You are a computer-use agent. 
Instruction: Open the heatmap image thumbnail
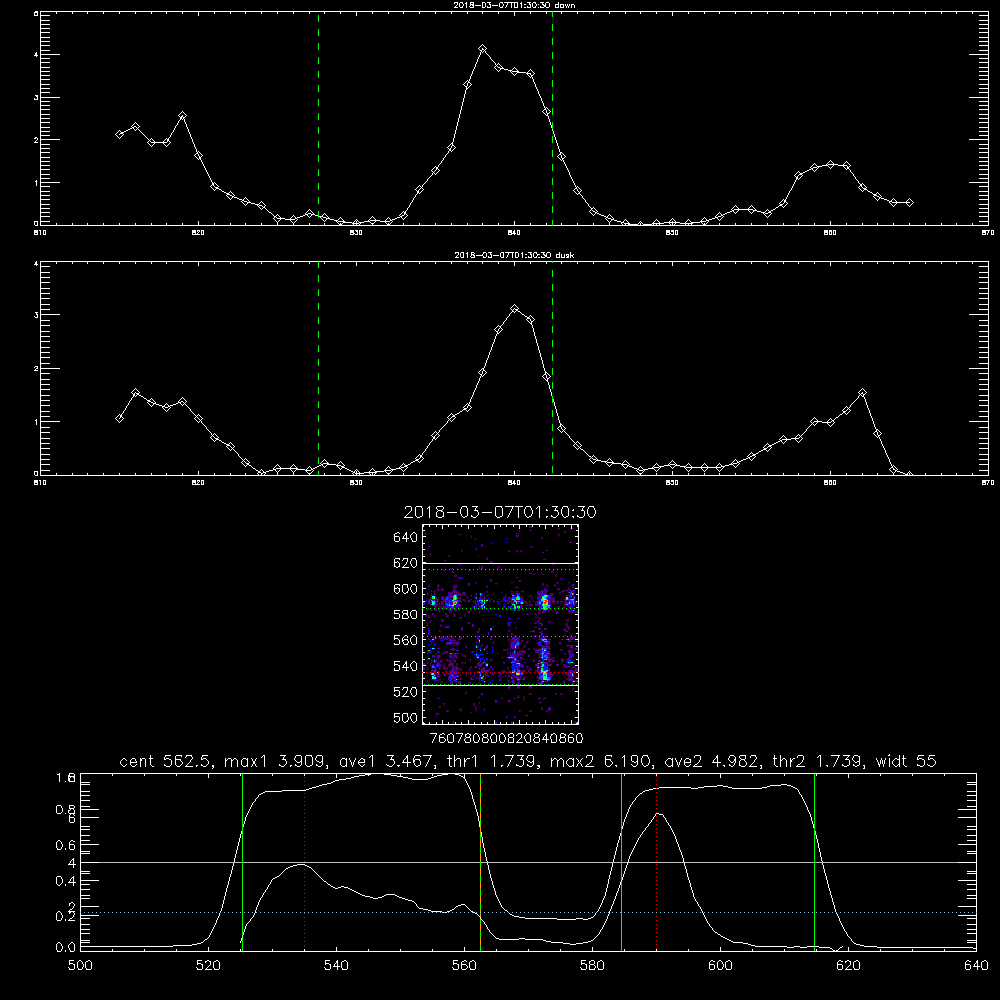tap(500, 624)
